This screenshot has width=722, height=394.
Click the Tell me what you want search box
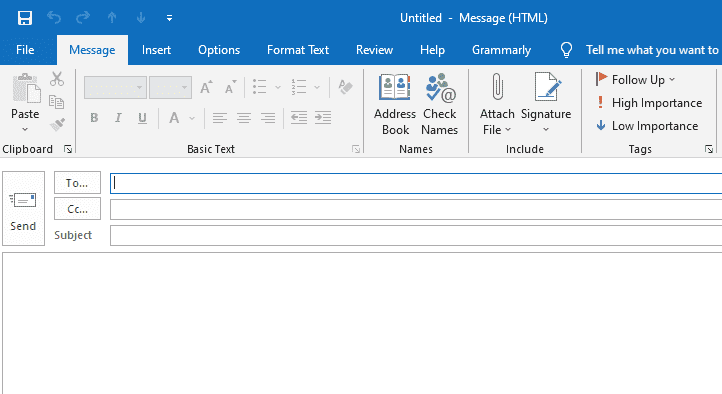pos(652,50)
